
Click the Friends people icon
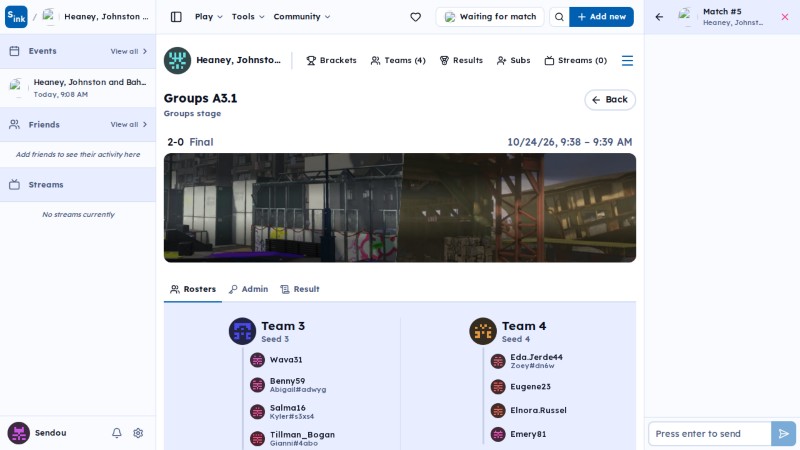coord(14,124)
